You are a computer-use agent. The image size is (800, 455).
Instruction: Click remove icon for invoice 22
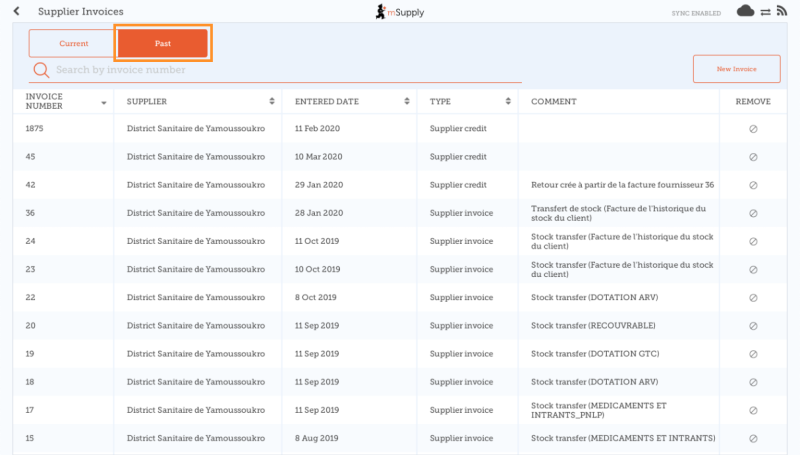click(753, 298)
